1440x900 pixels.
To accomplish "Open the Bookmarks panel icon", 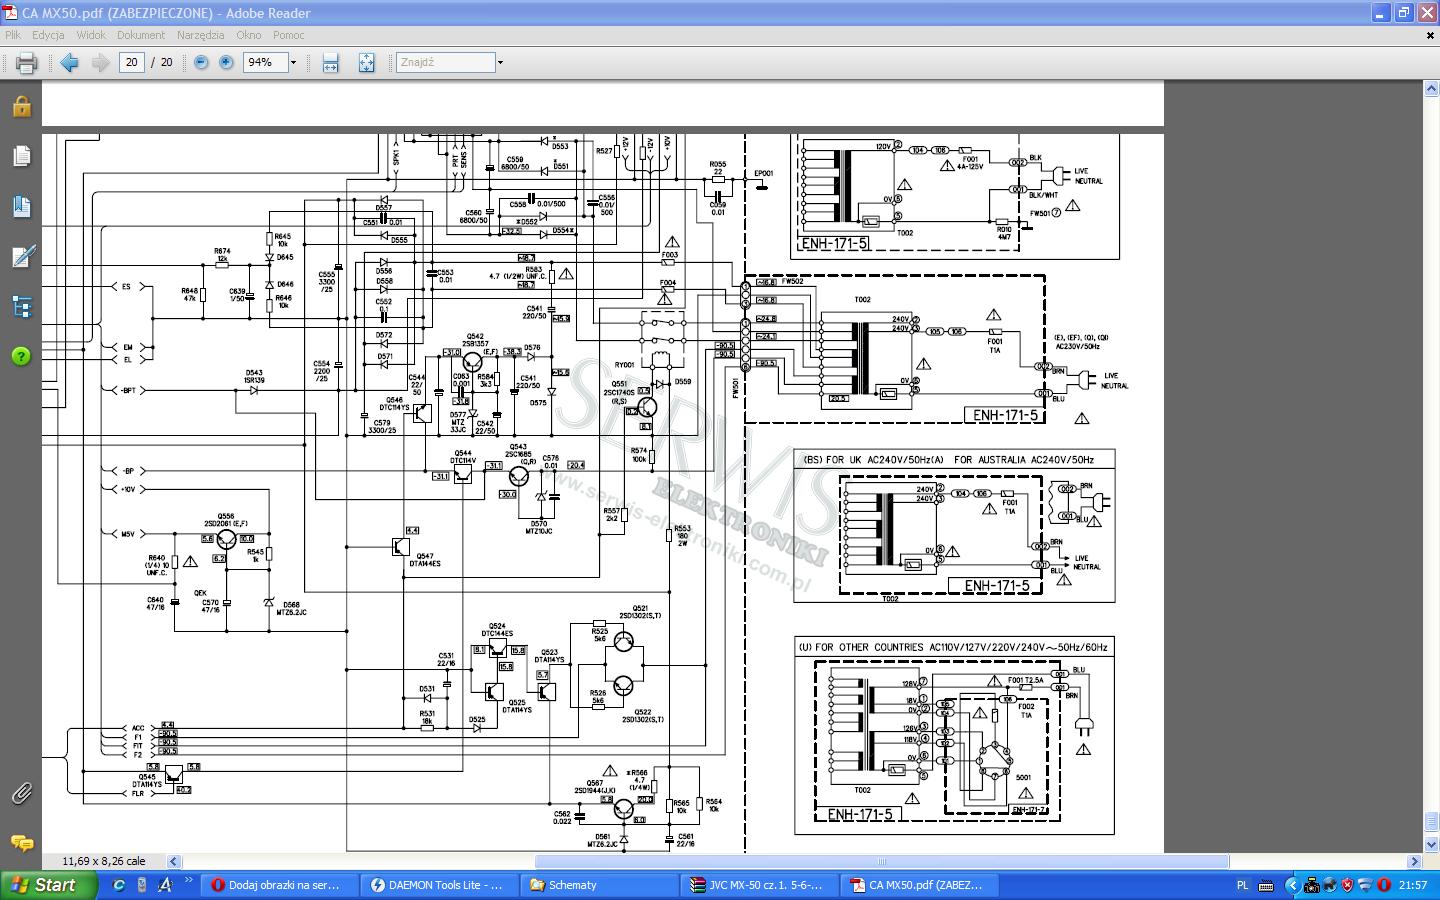I will 21,206.
